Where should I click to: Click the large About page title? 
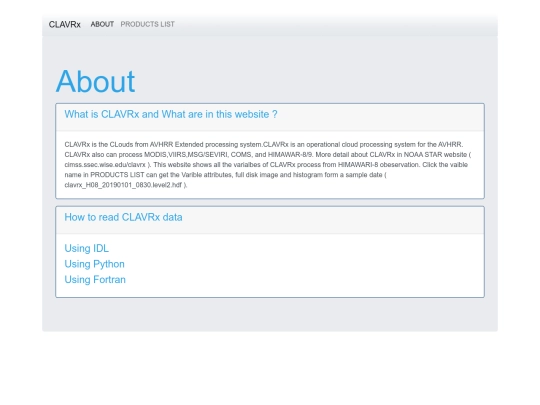click(95, 82)
